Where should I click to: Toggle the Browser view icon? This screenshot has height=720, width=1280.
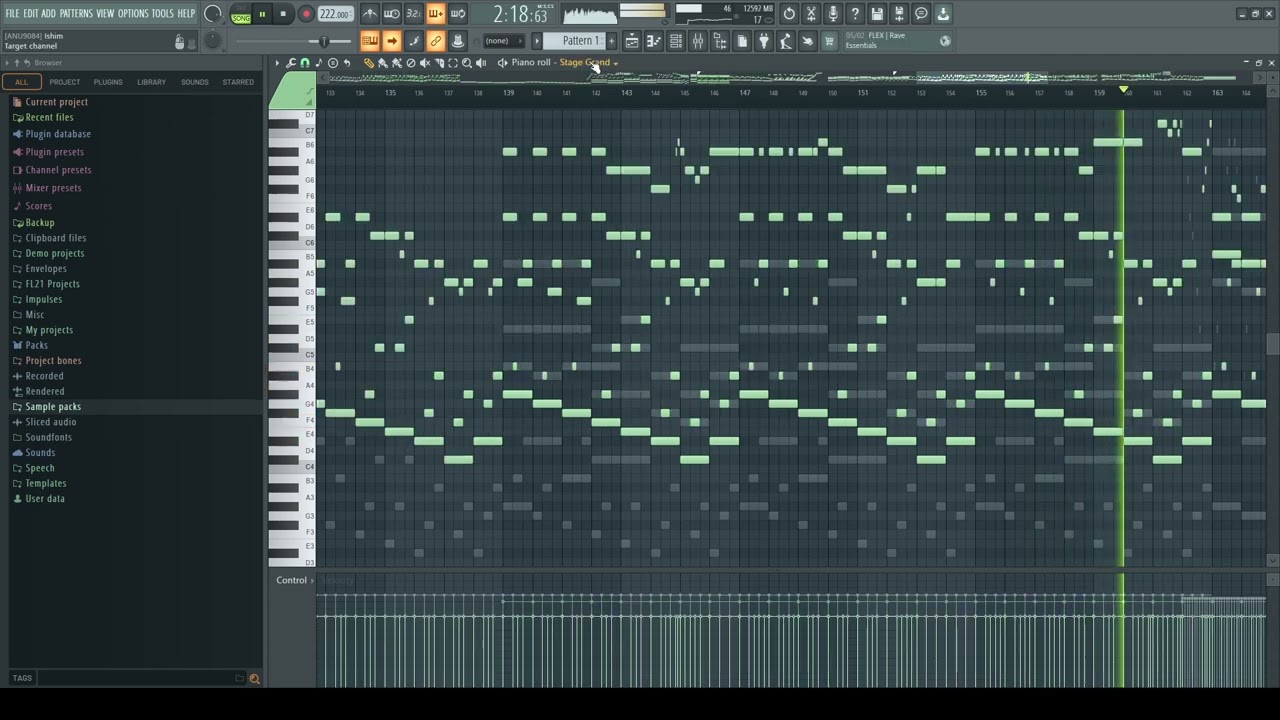point(720,41)
